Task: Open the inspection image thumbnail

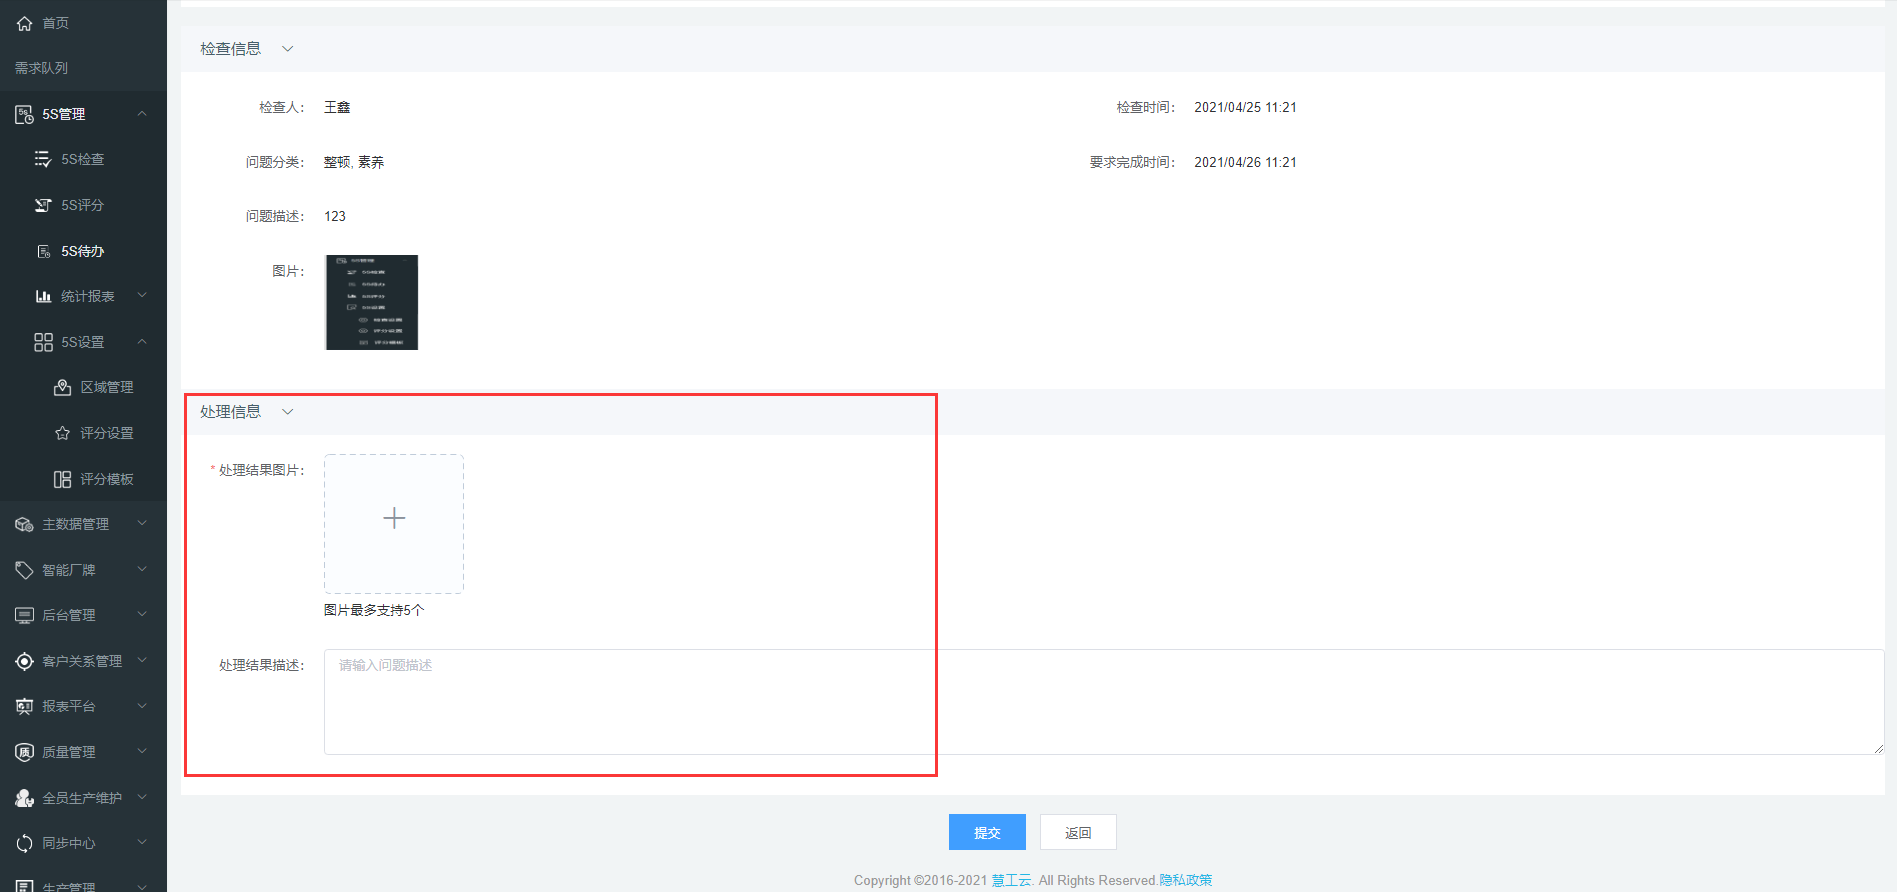Action: click(372, 302)
